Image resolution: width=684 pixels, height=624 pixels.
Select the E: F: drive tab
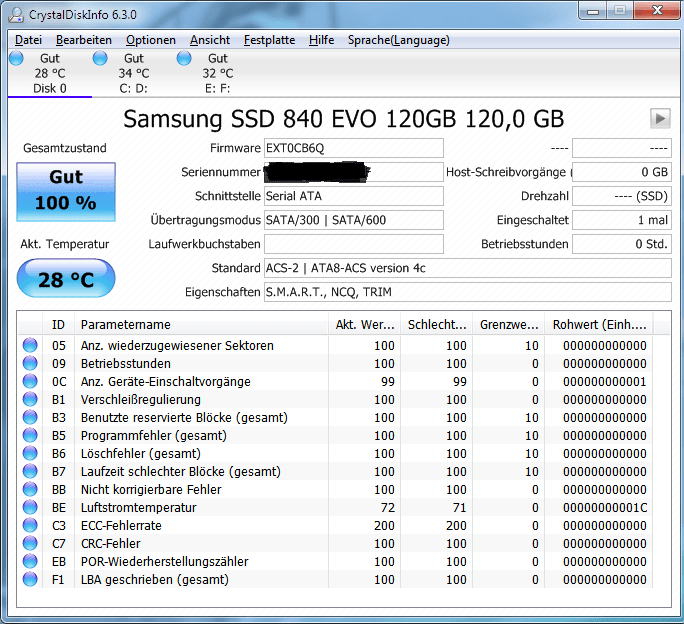point(217,73)
